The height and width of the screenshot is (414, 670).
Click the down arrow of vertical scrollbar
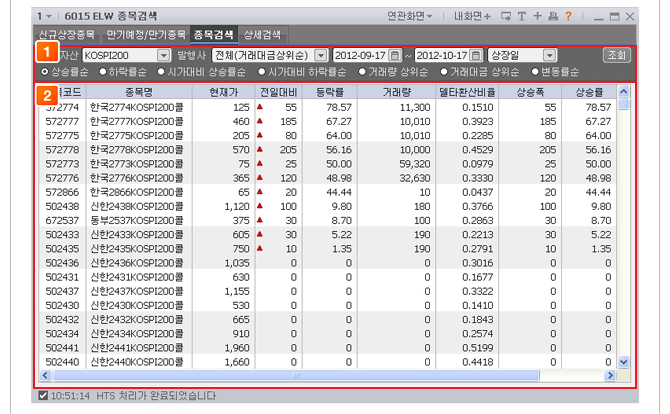point(623,362)
